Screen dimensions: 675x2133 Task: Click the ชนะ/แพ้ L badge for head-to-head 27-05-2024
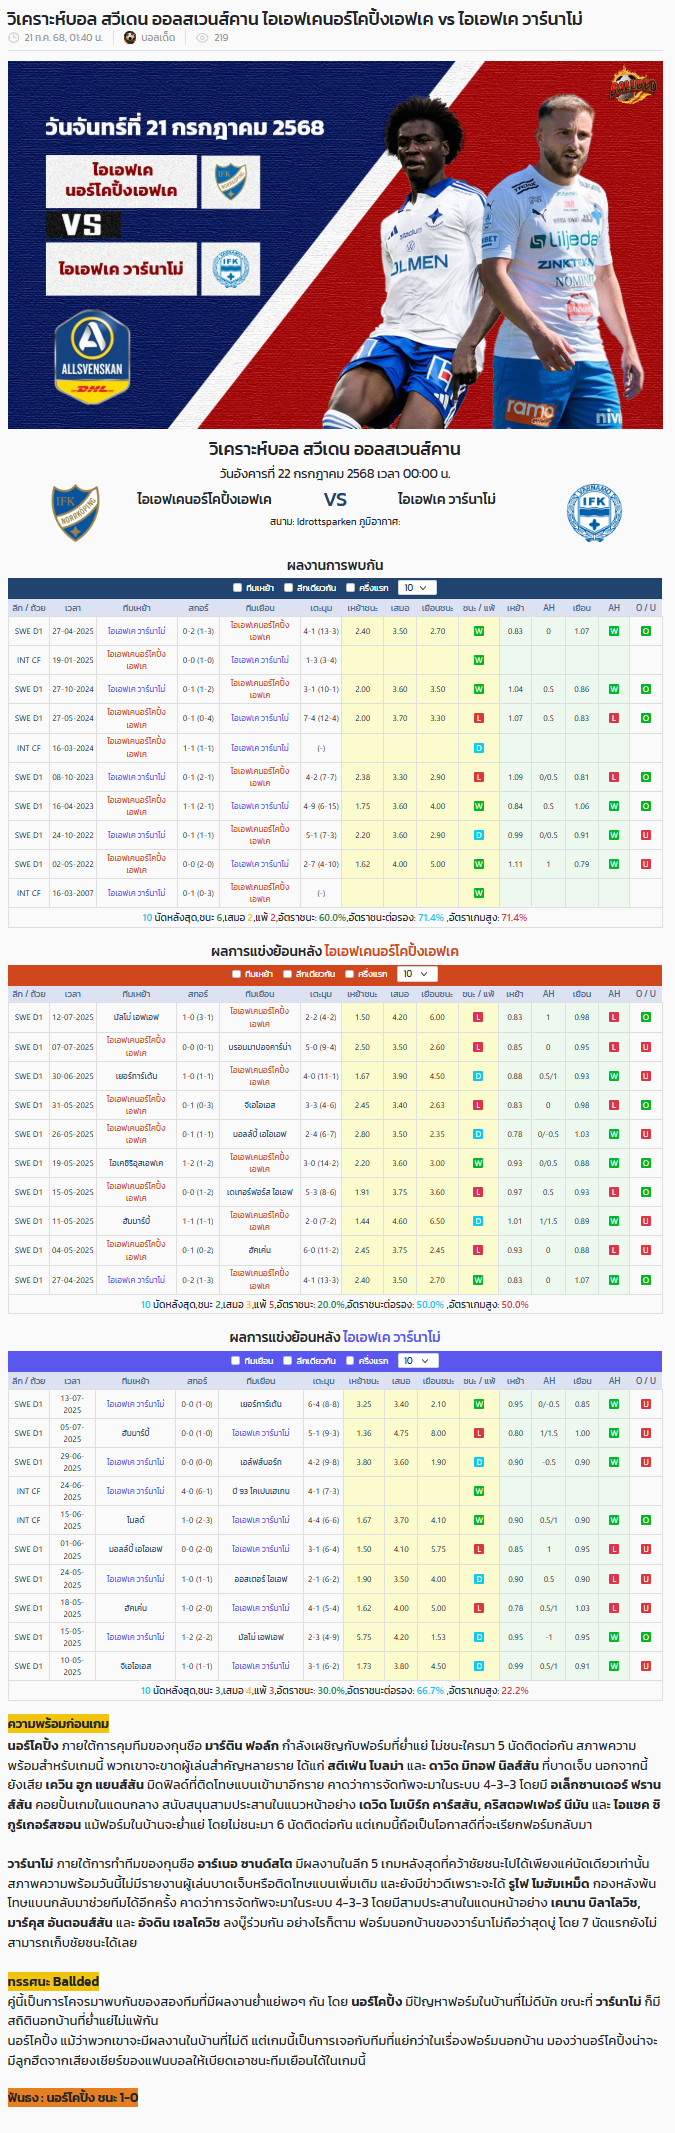click(479, 718)
